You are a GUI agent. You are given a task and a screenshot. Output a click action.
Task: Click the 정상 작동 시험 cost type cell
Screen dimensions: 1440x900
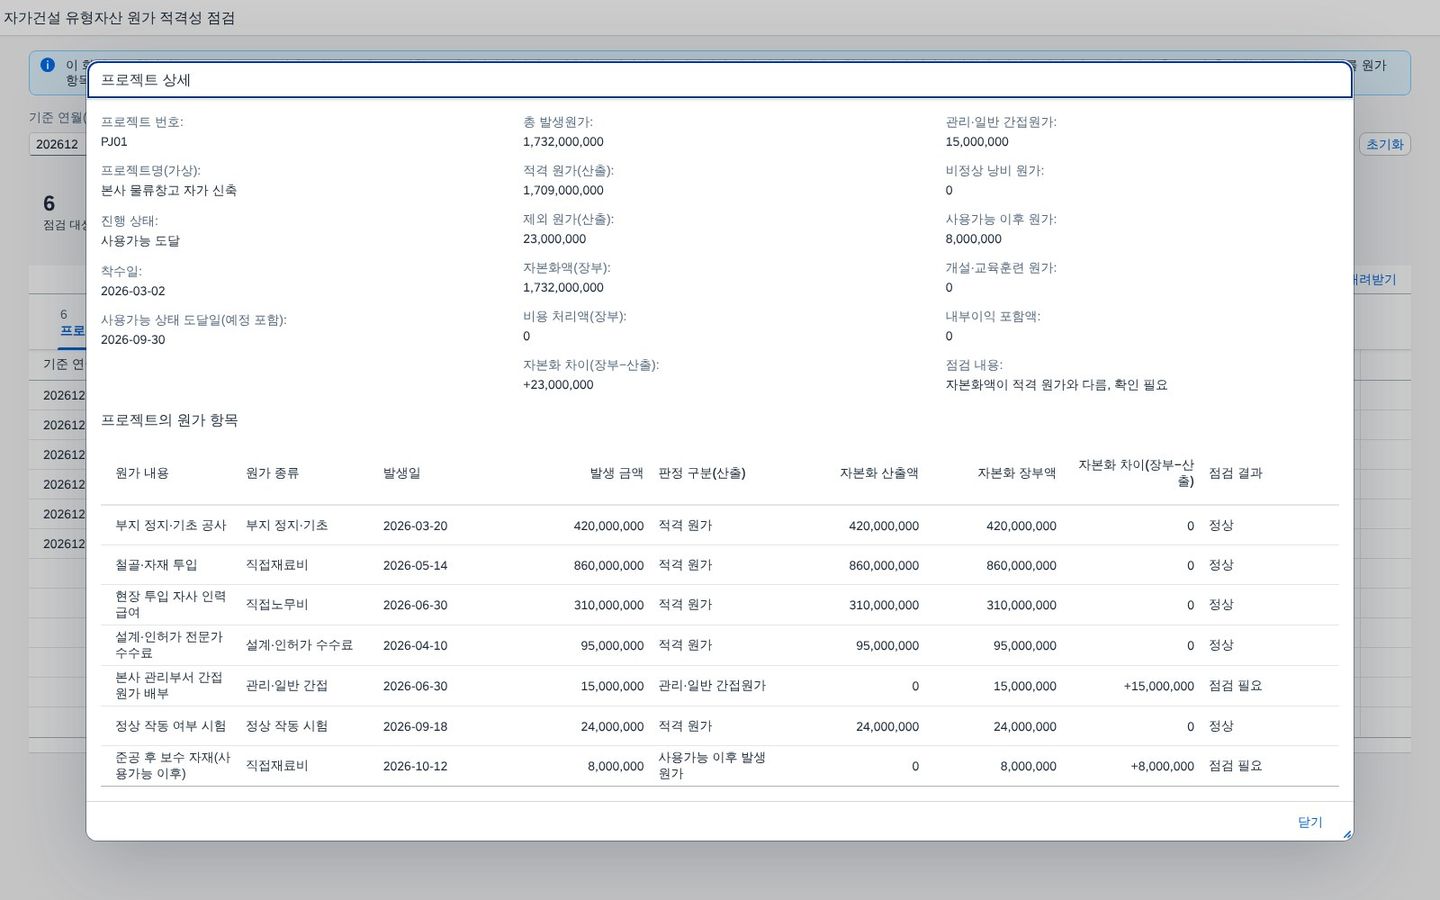coord(287,726)
